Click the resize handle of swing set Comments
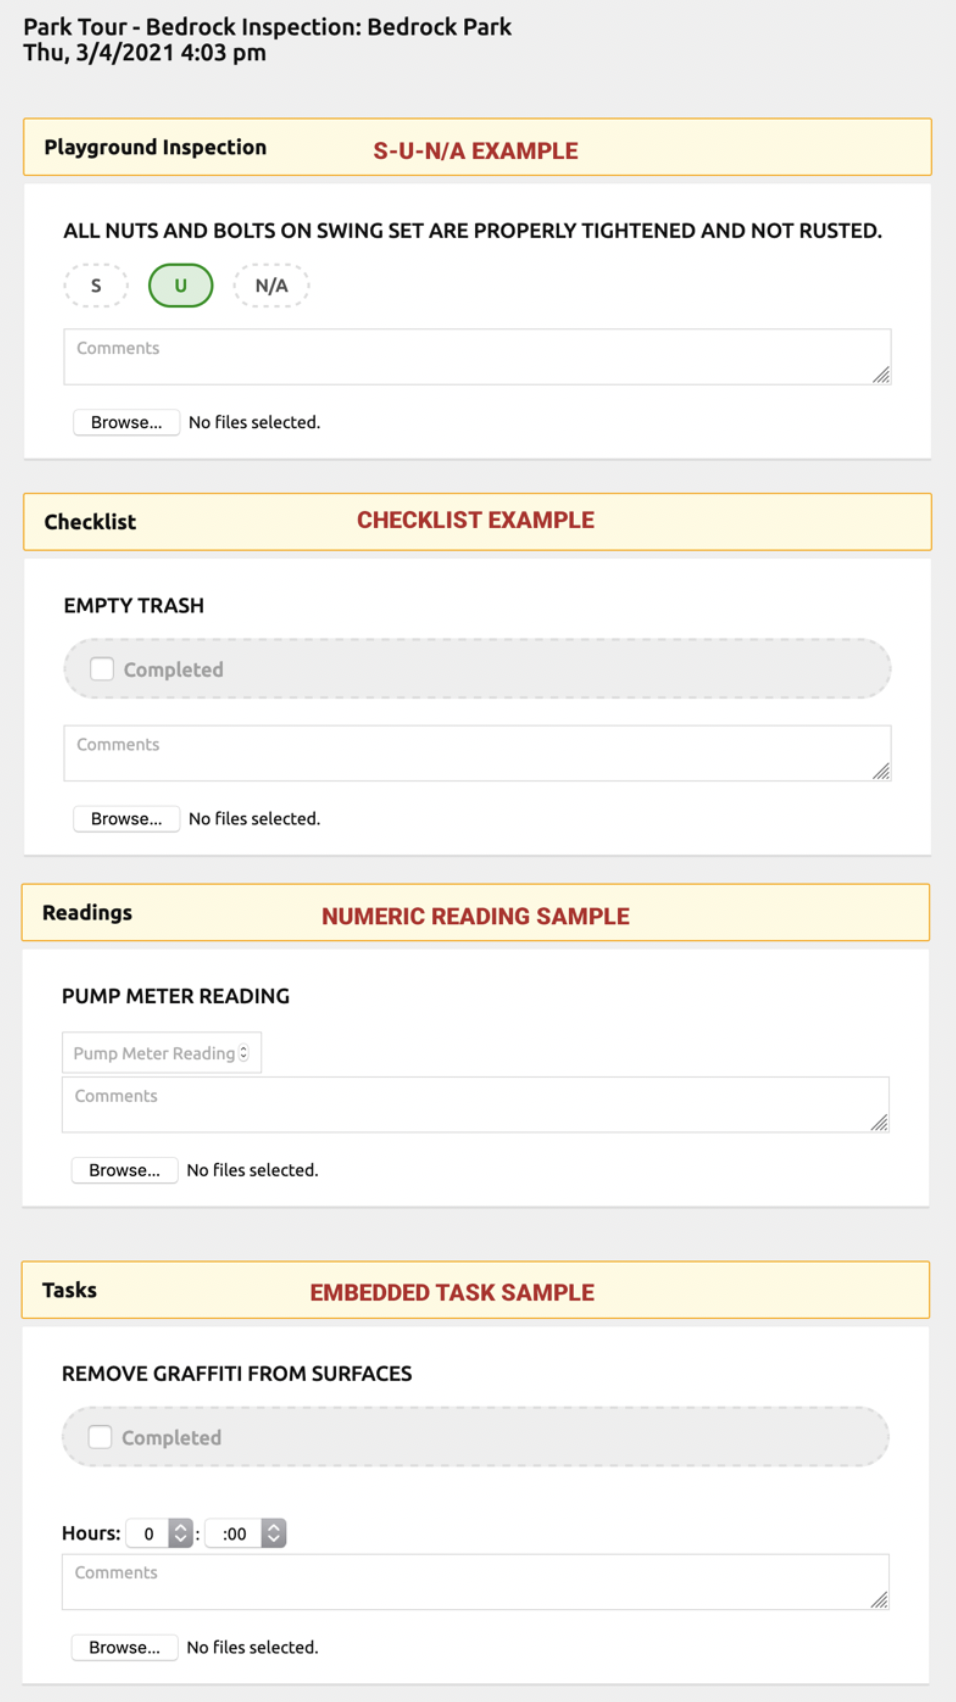Viewport: 956px width, 1702px height. (x=881, y=375)
